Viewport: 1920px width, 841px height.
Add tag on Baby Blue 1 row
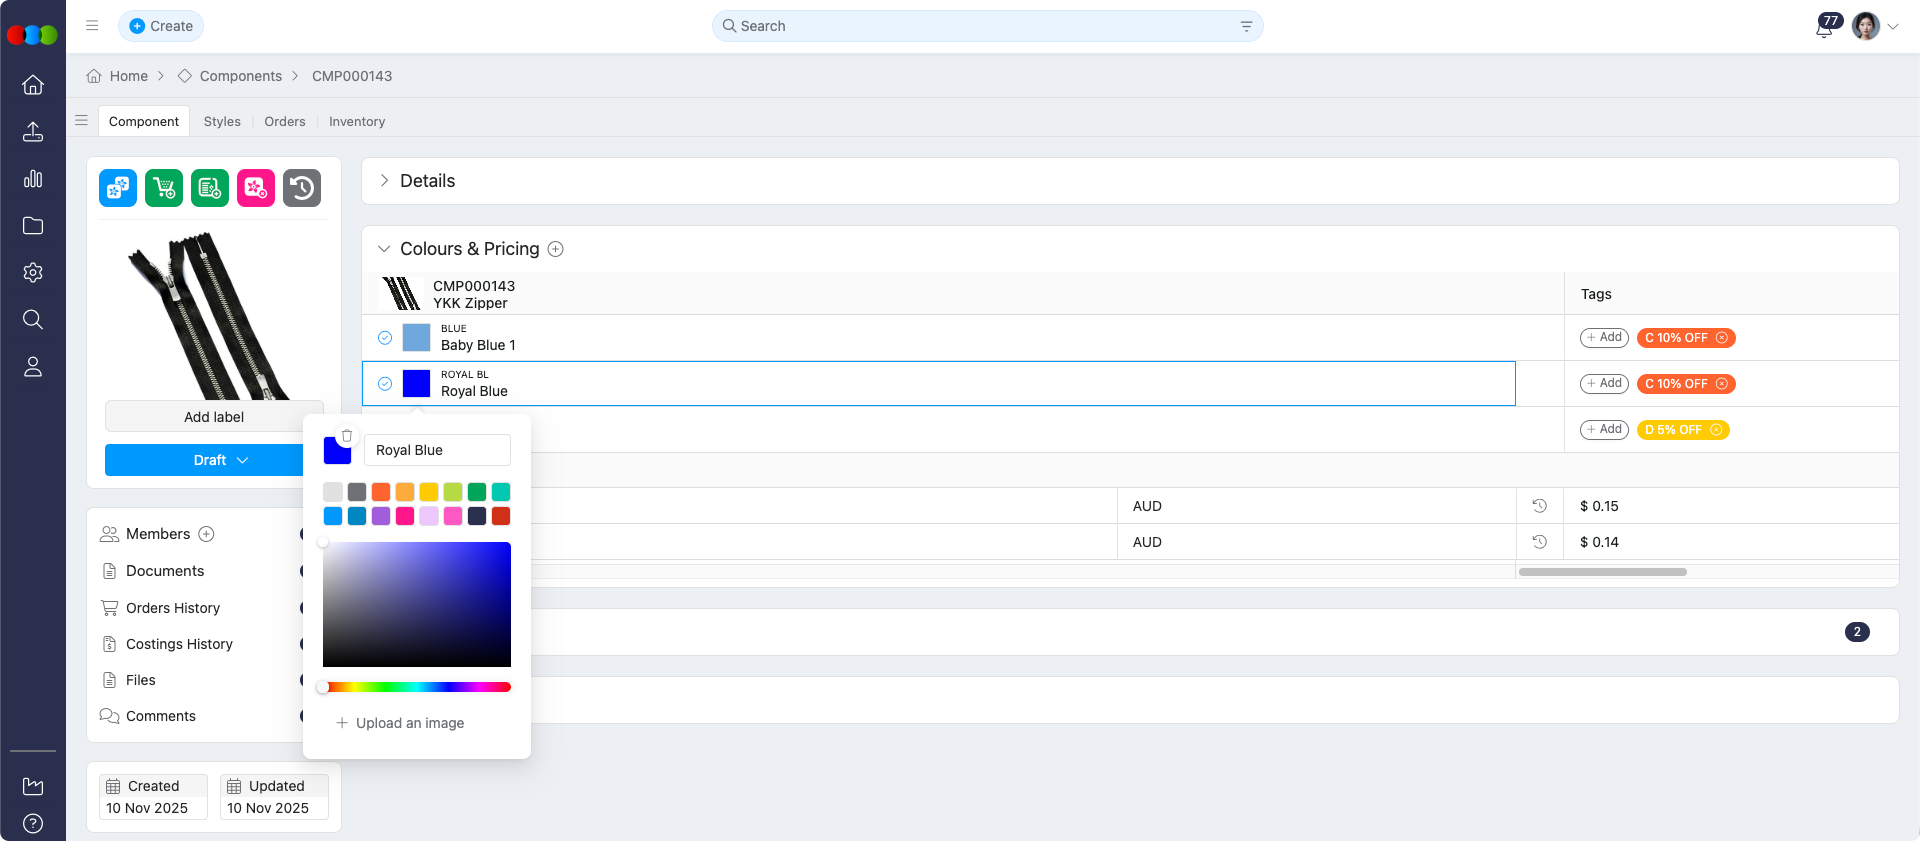pos(1604,338)
